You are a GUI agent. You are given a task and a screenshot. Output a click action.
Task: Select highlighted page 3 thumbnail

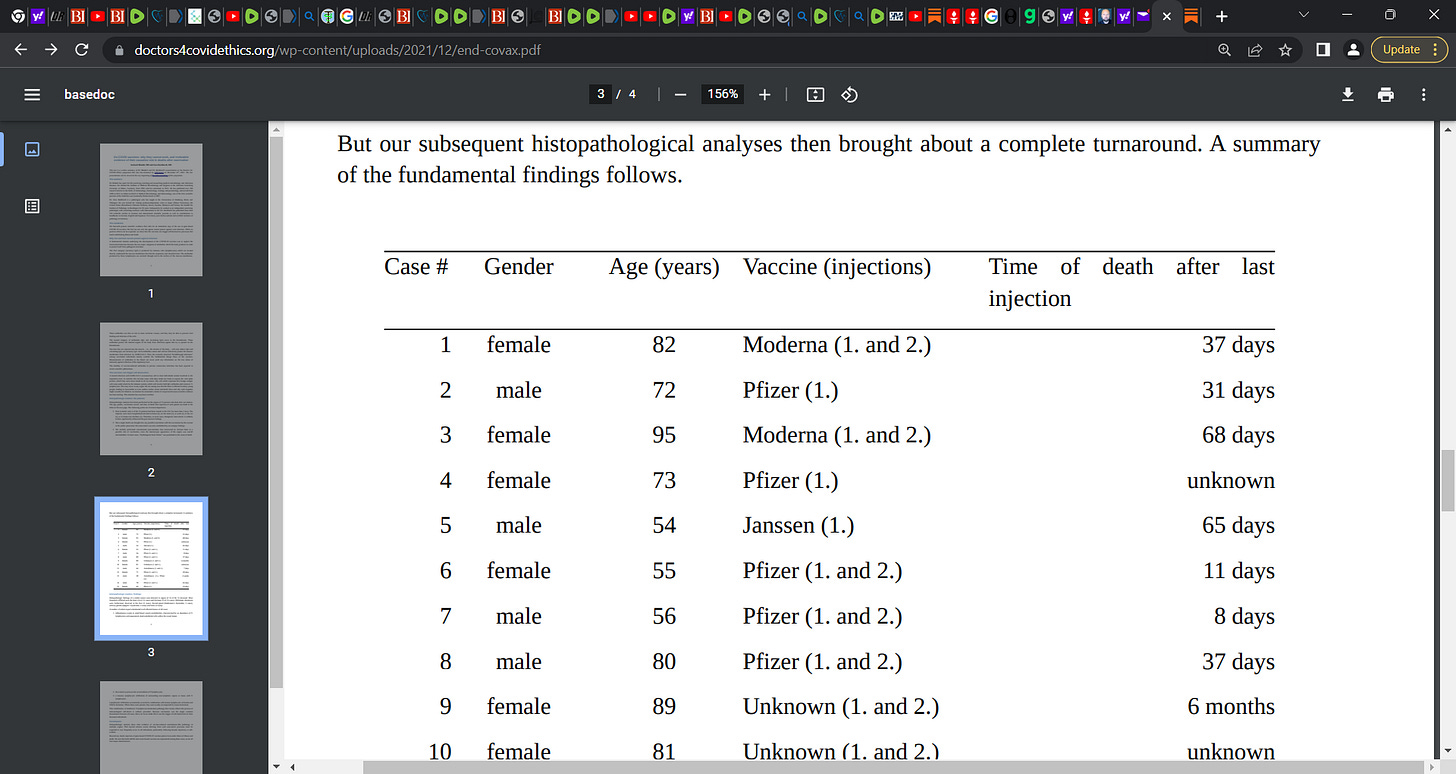point(151,568)
